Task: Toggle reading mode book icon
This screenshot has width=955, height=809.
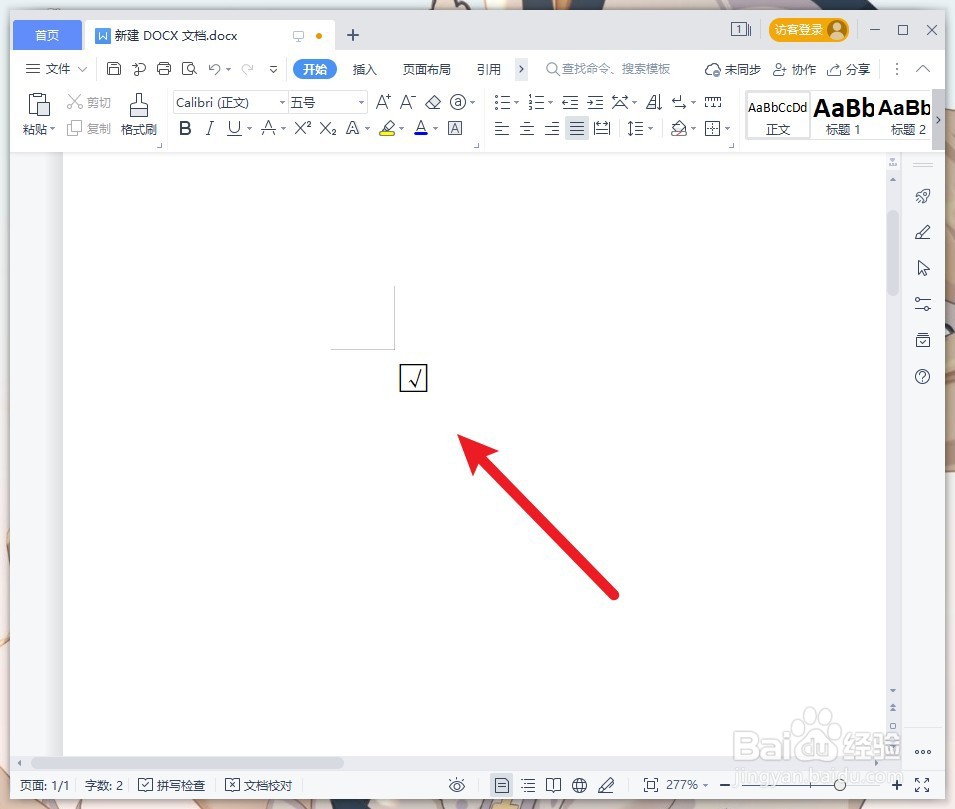Action: tap(554, 785)
